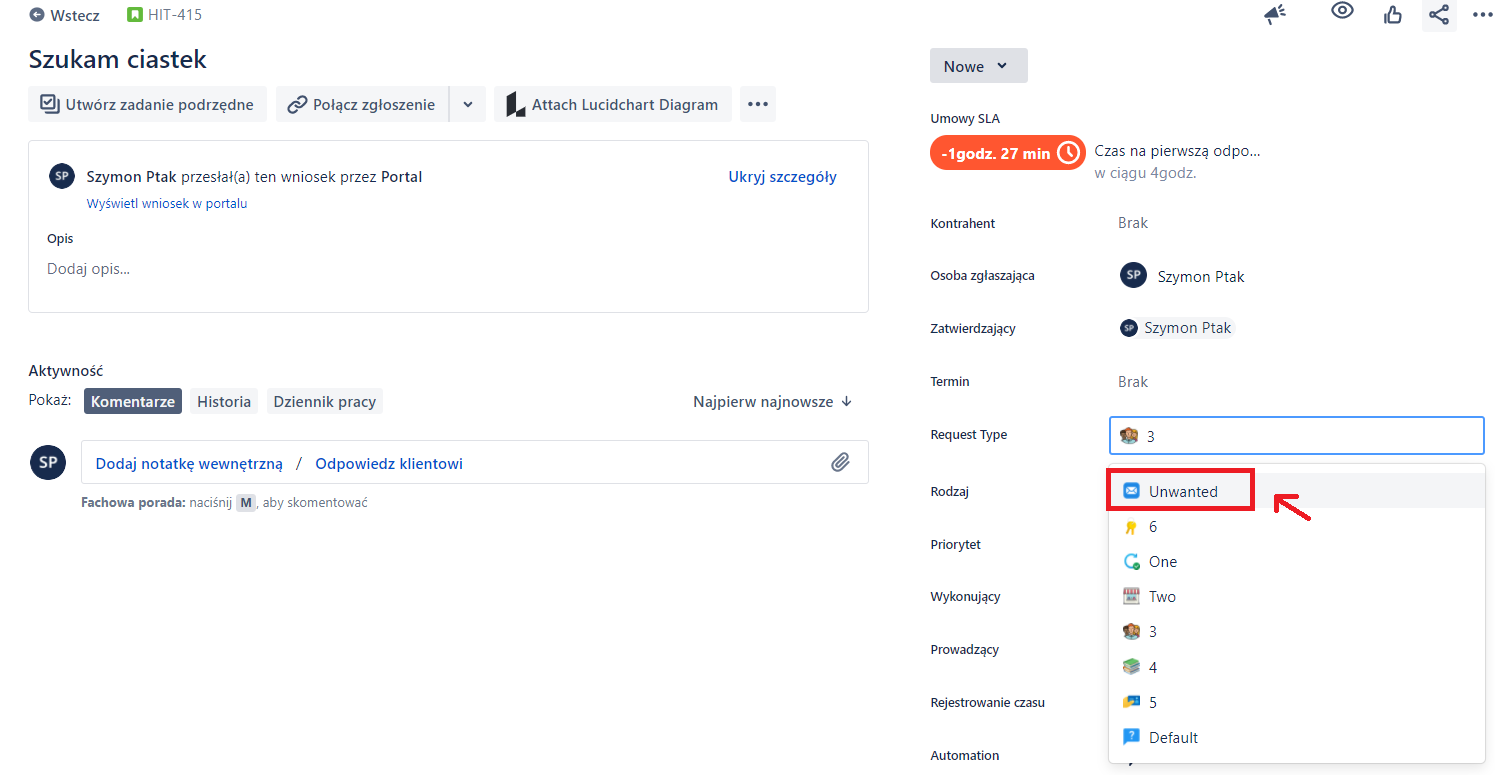Switch to the Dziennik pracy tab

(325, 401)
